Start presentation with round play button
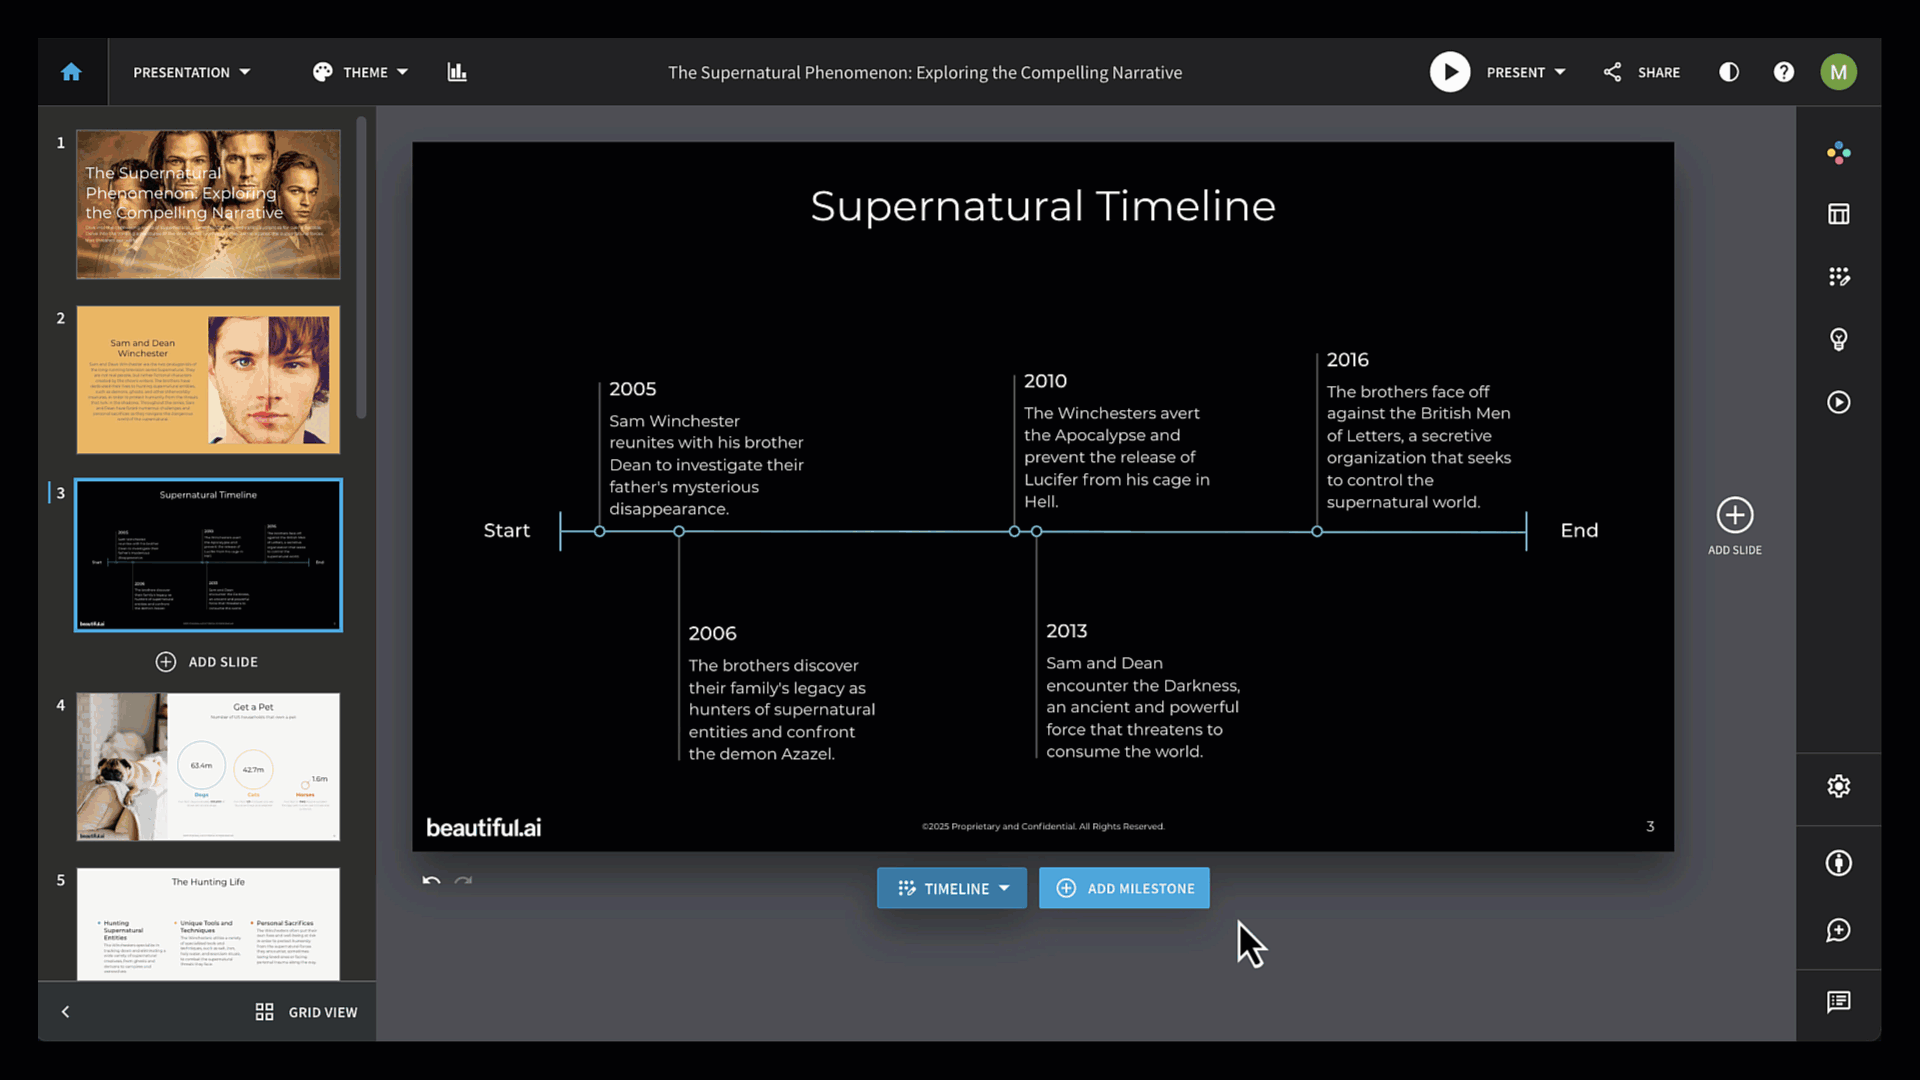 [x=1450, y=72]
